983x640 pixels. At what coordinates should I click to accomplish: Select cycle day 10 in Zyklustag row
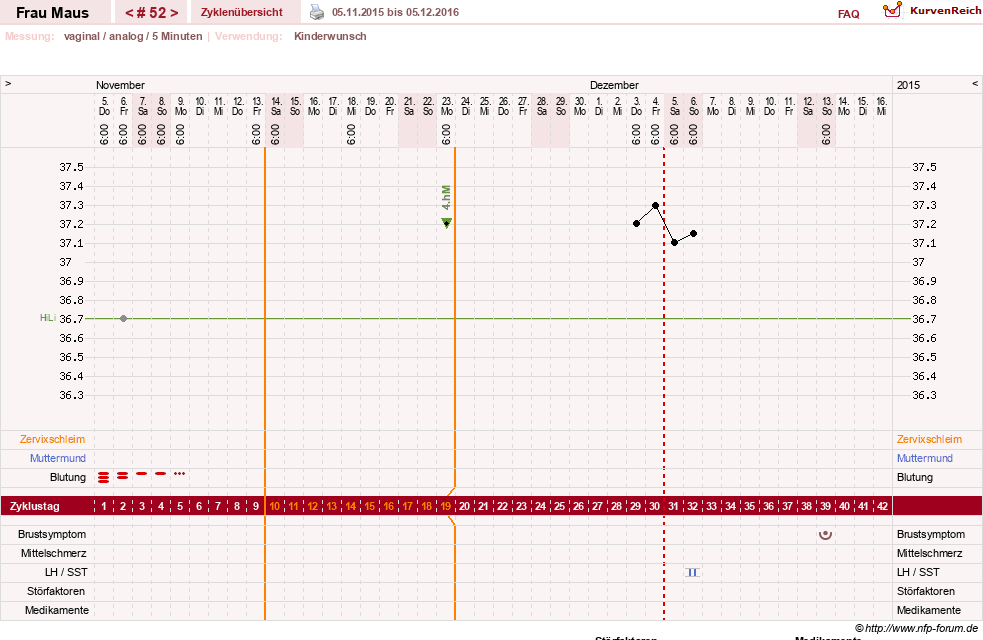click(275, 506)
